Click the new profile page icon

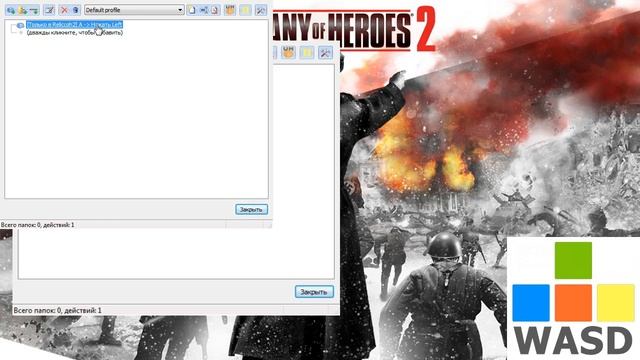[x=192, y=10]
